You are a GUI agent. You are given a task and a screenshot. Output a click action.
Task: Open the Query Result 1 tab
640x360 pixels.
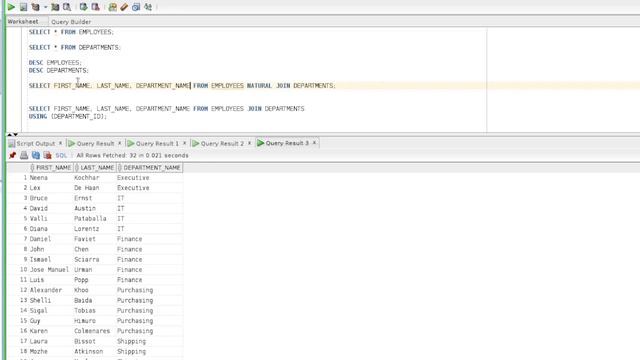pyautogui.click(x=157, y=143)
